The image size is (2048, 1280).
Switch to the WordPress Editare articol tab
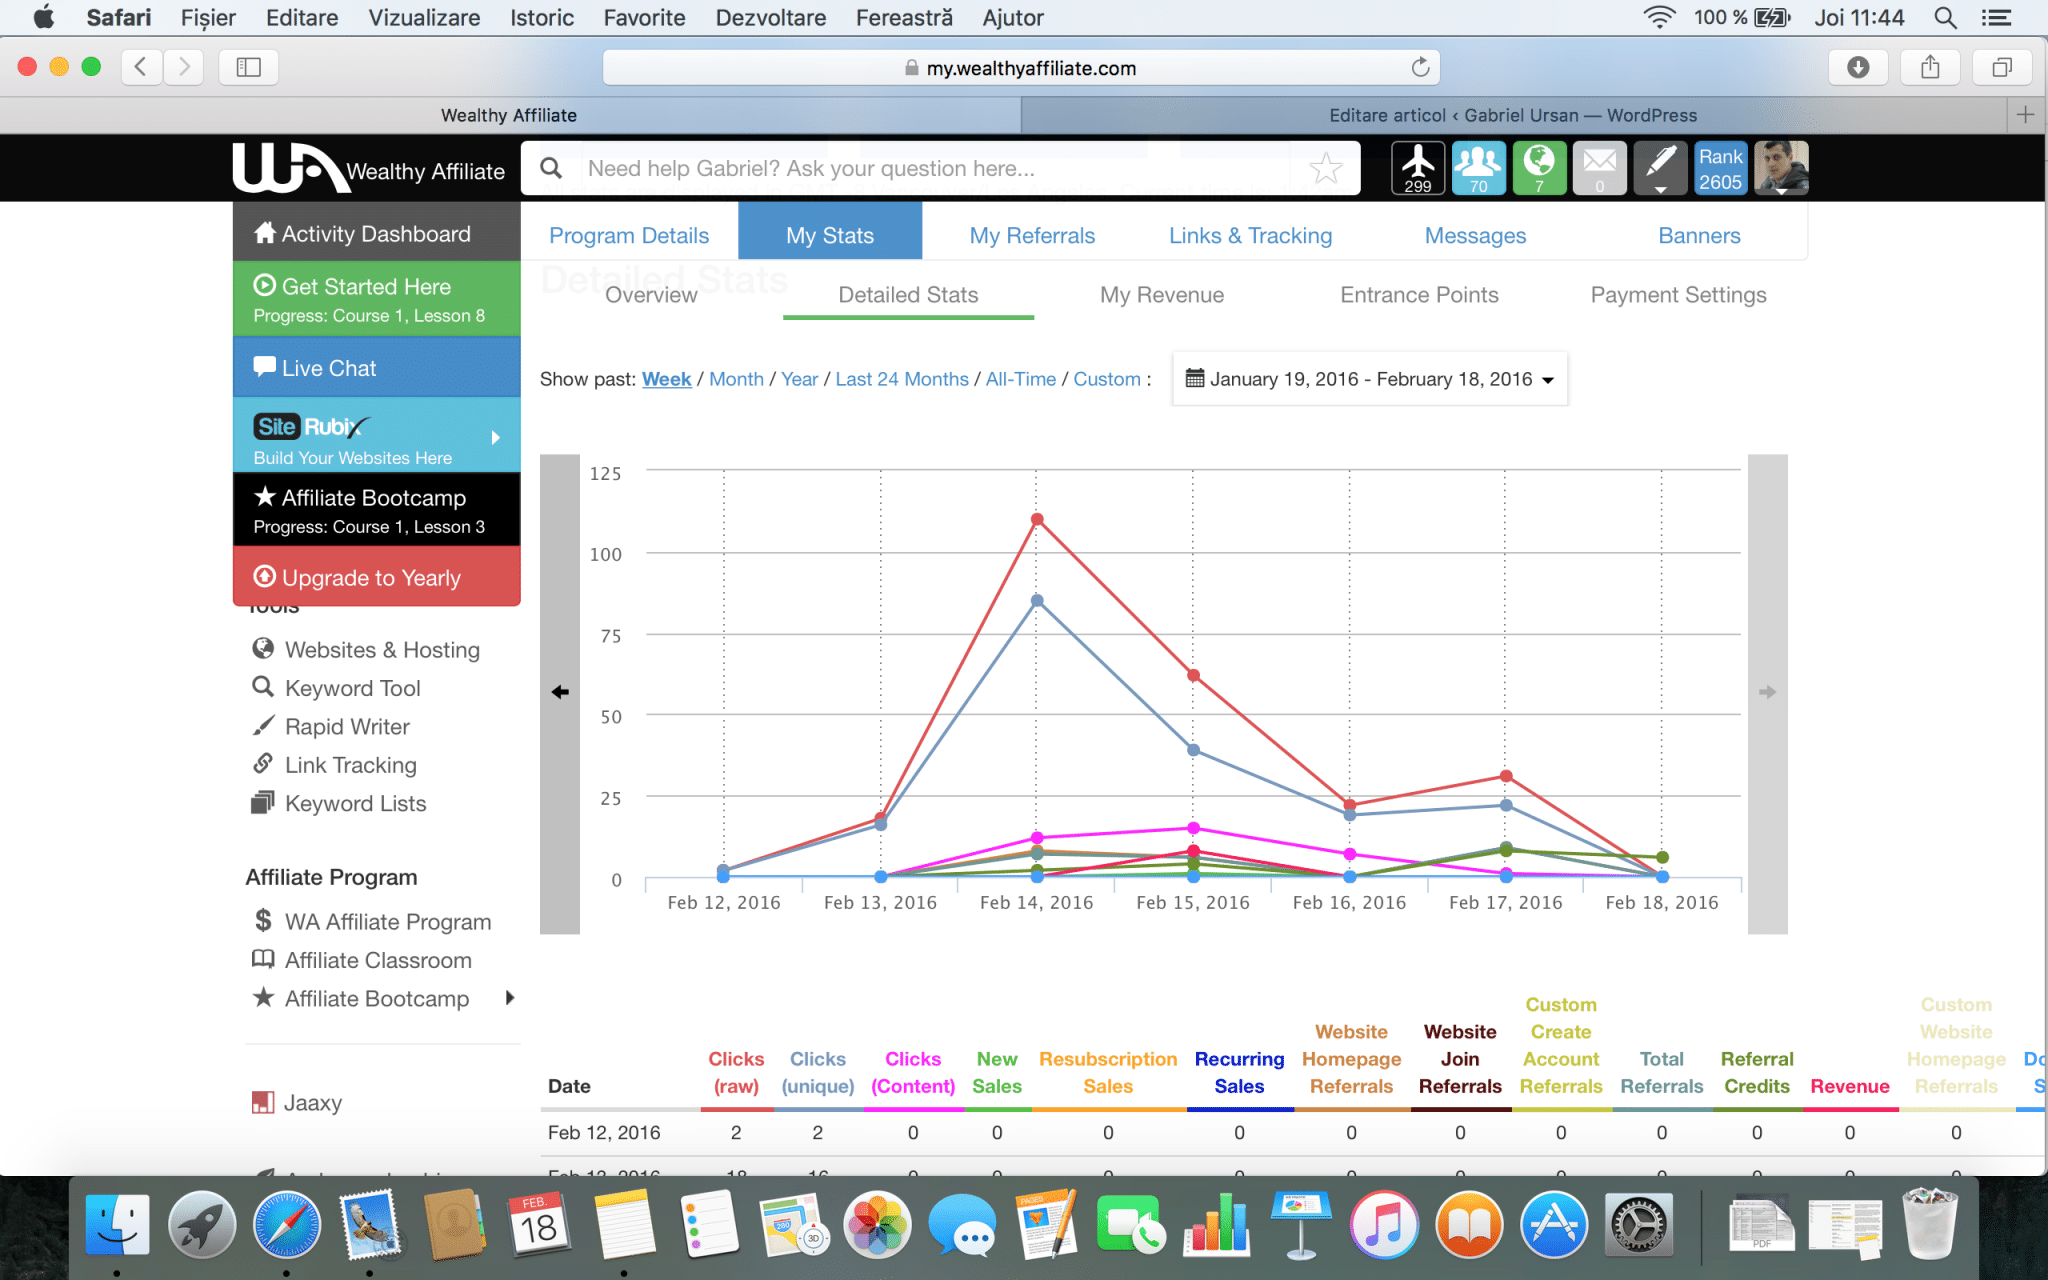pos(1513,115)
